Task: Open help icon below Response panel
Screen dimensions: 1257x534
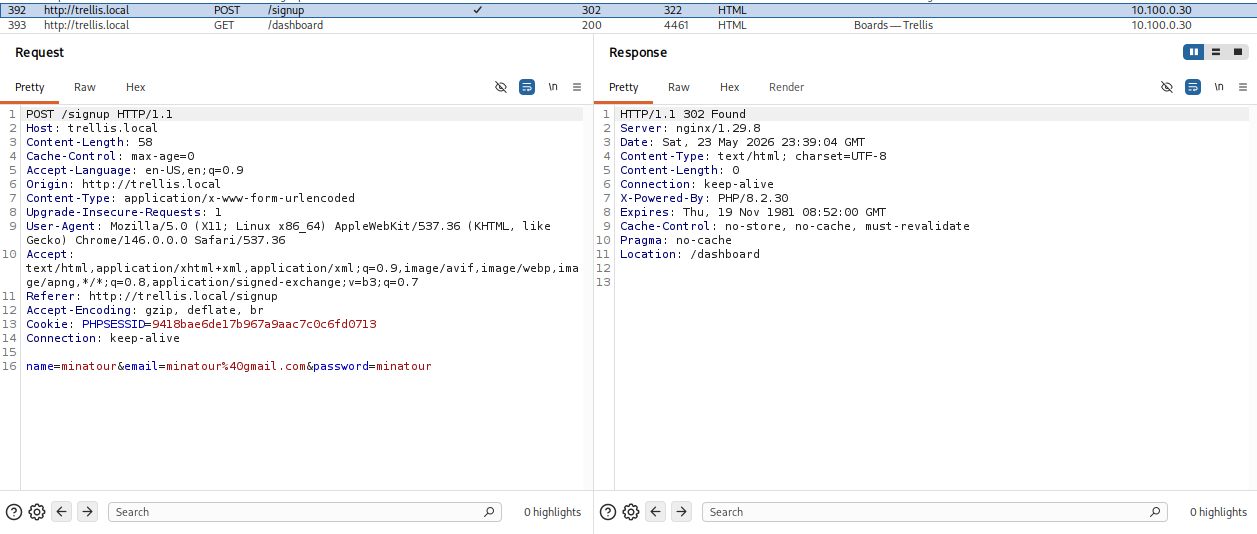Action: [608, 512]
